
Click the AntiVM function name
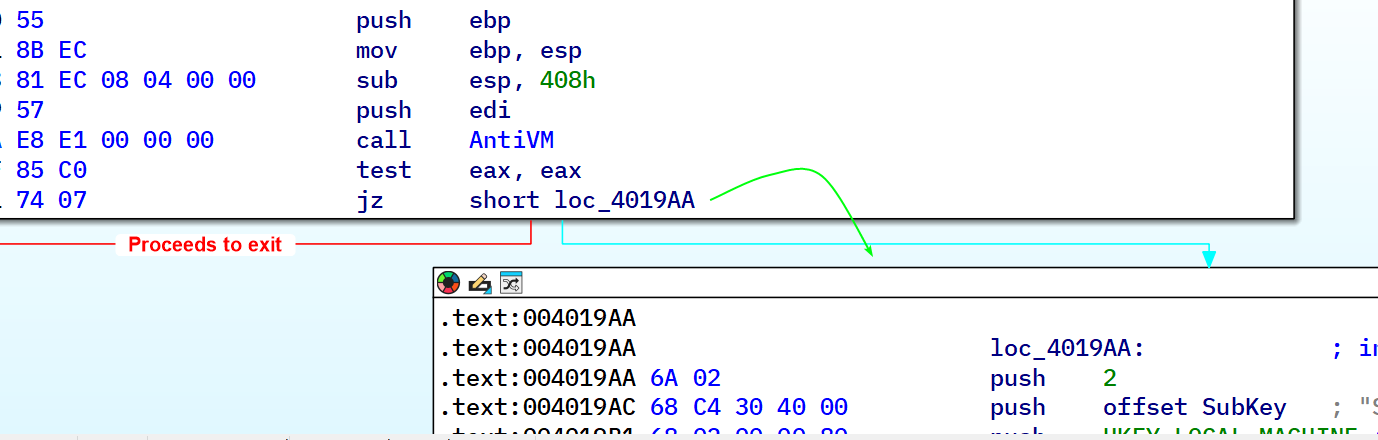pyautogui.click(x=511, y=141)
